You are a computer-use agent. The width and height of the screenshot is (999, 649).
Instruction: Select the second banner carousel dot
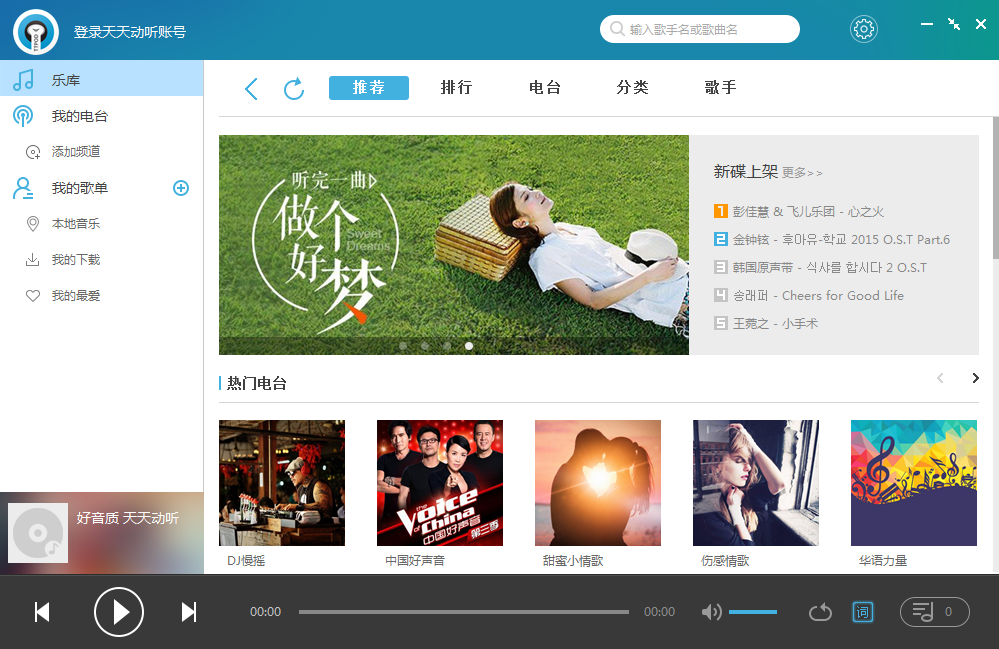(x=425, y=346)
